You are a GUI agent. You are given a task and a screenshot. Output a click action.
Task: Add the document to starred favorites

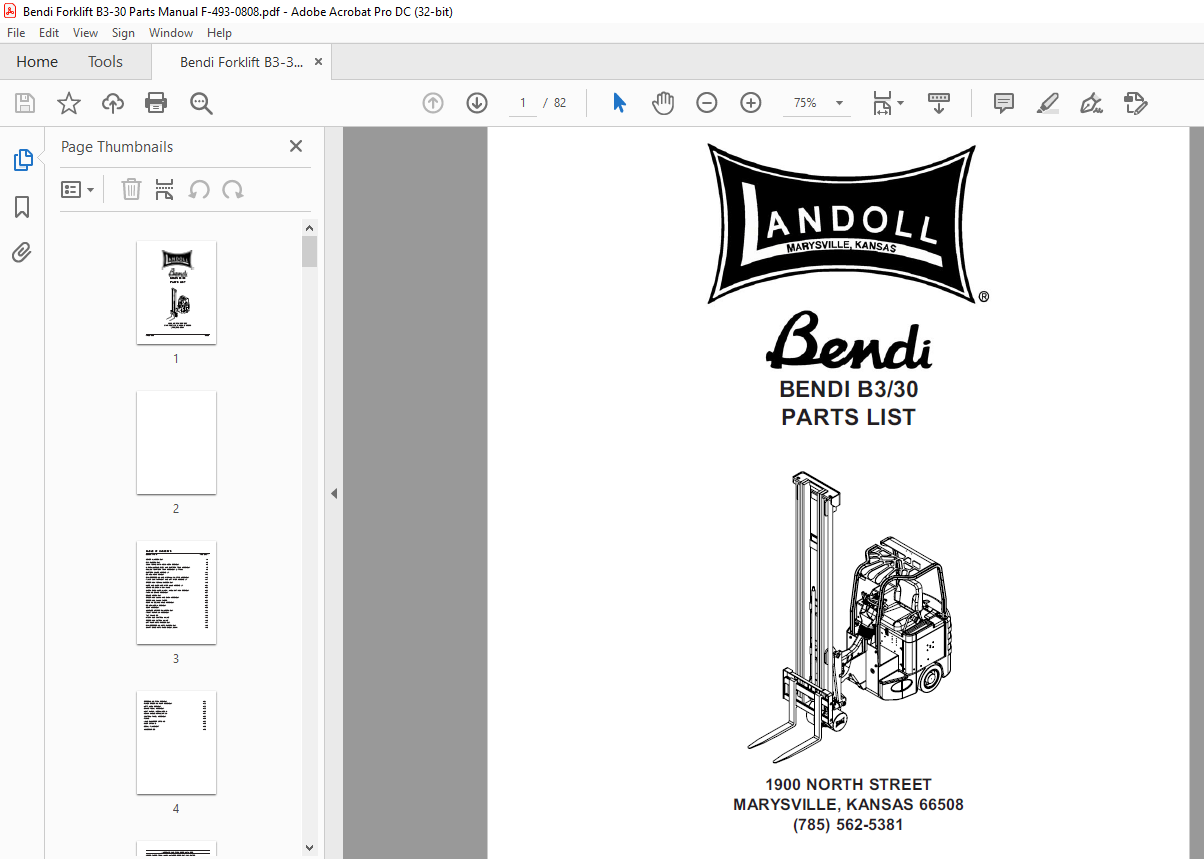[69, 103]
